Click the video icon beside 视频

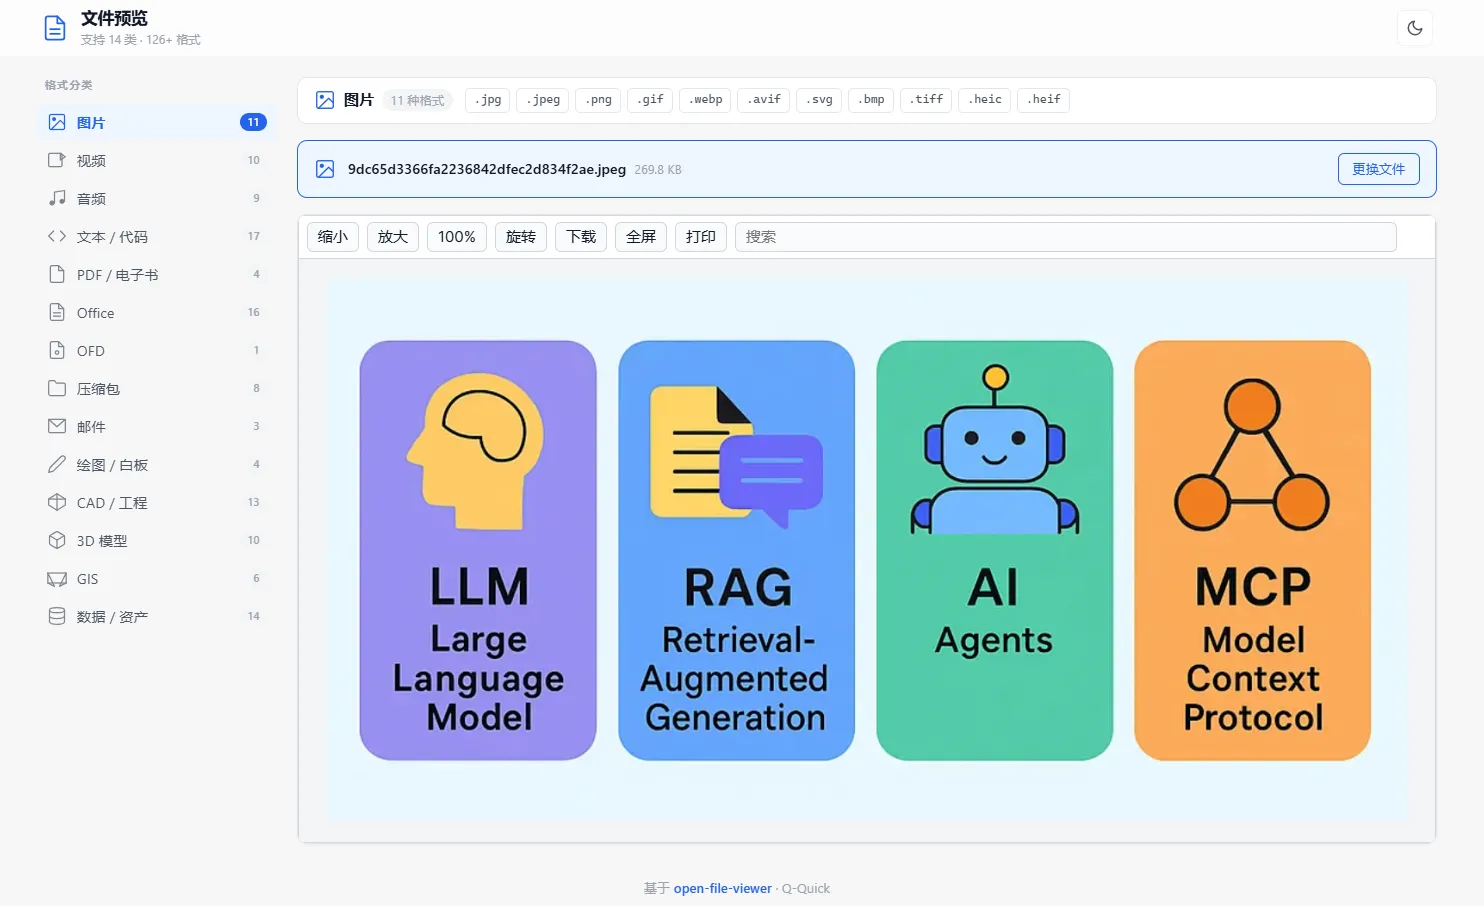pos(57,160)
